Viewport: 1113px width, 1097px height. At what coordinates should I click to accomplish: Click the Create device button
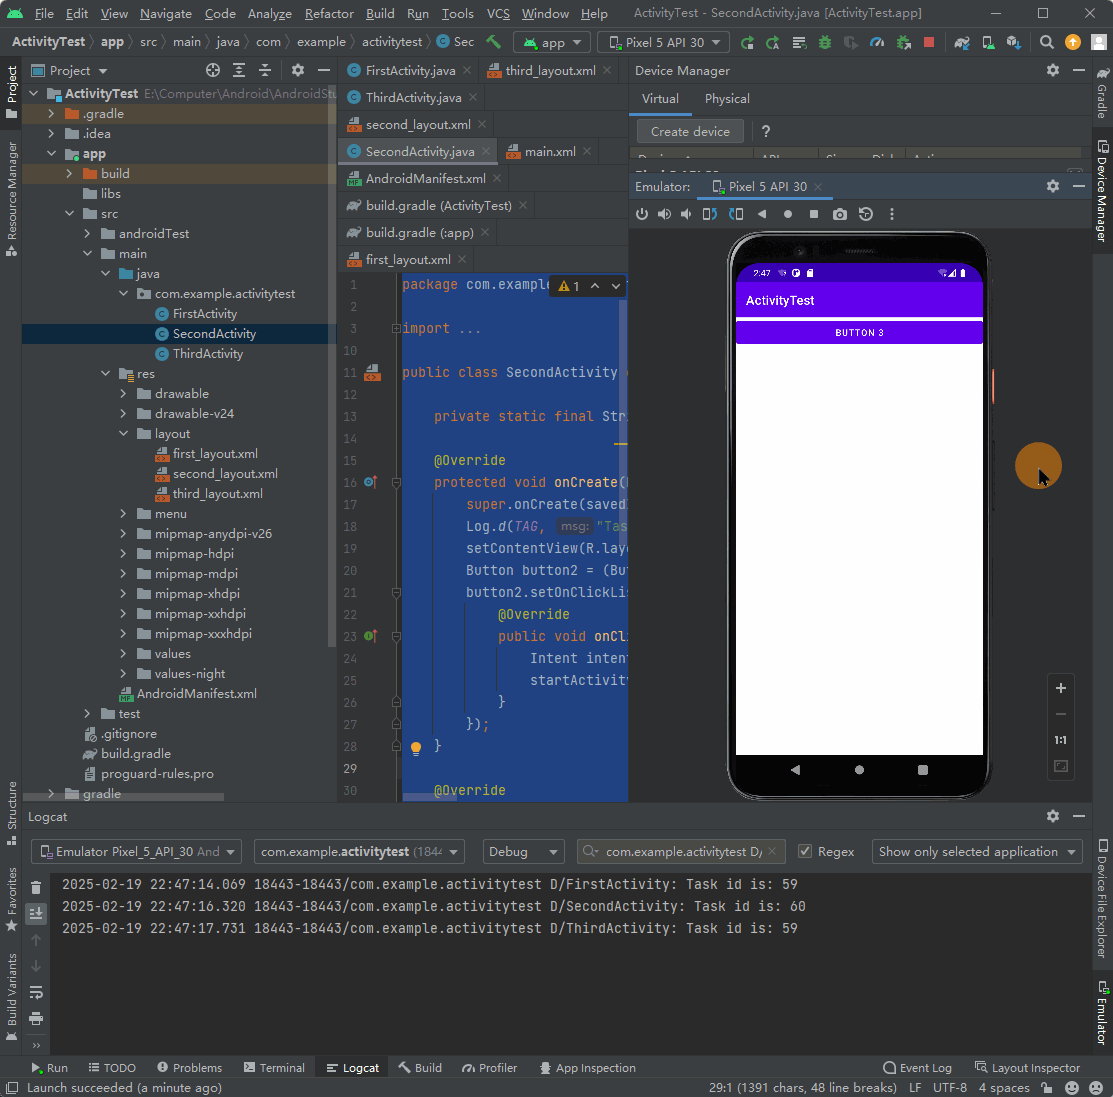(690, 131)
